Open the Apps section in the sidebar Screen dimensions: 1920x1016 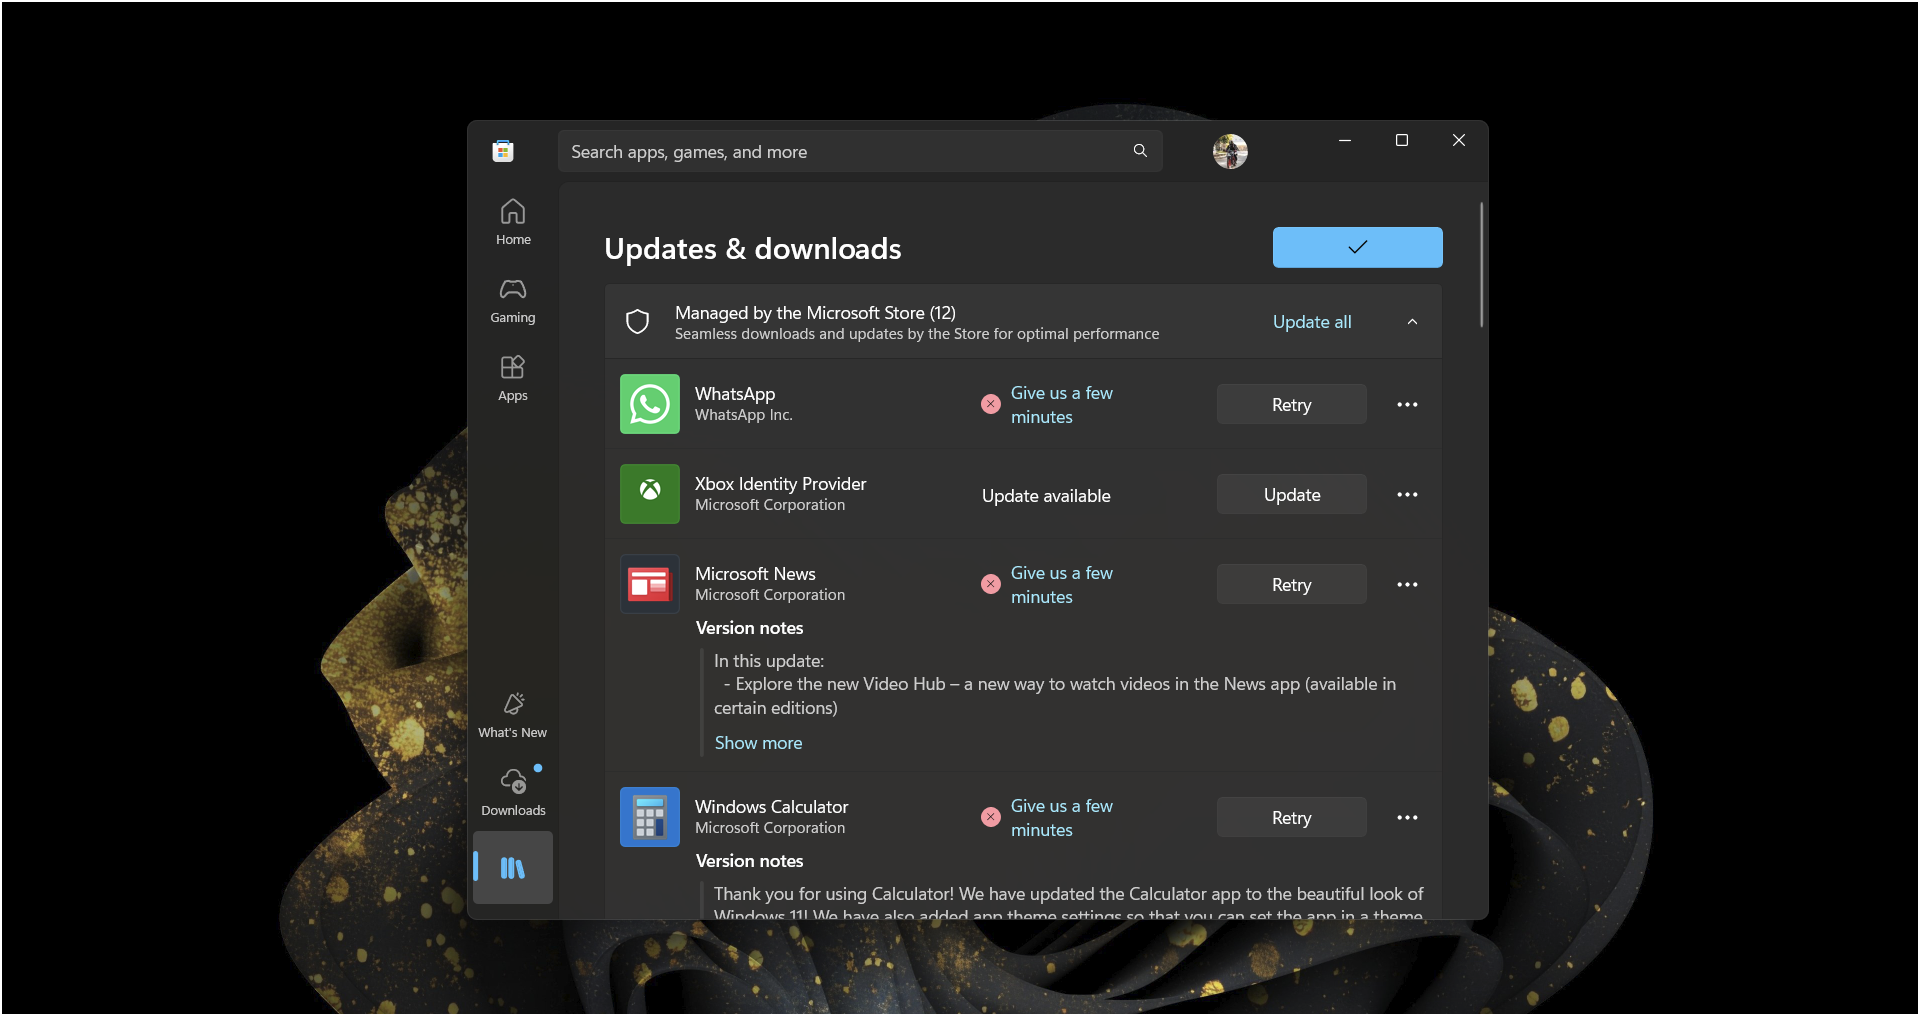pos(513,378)
